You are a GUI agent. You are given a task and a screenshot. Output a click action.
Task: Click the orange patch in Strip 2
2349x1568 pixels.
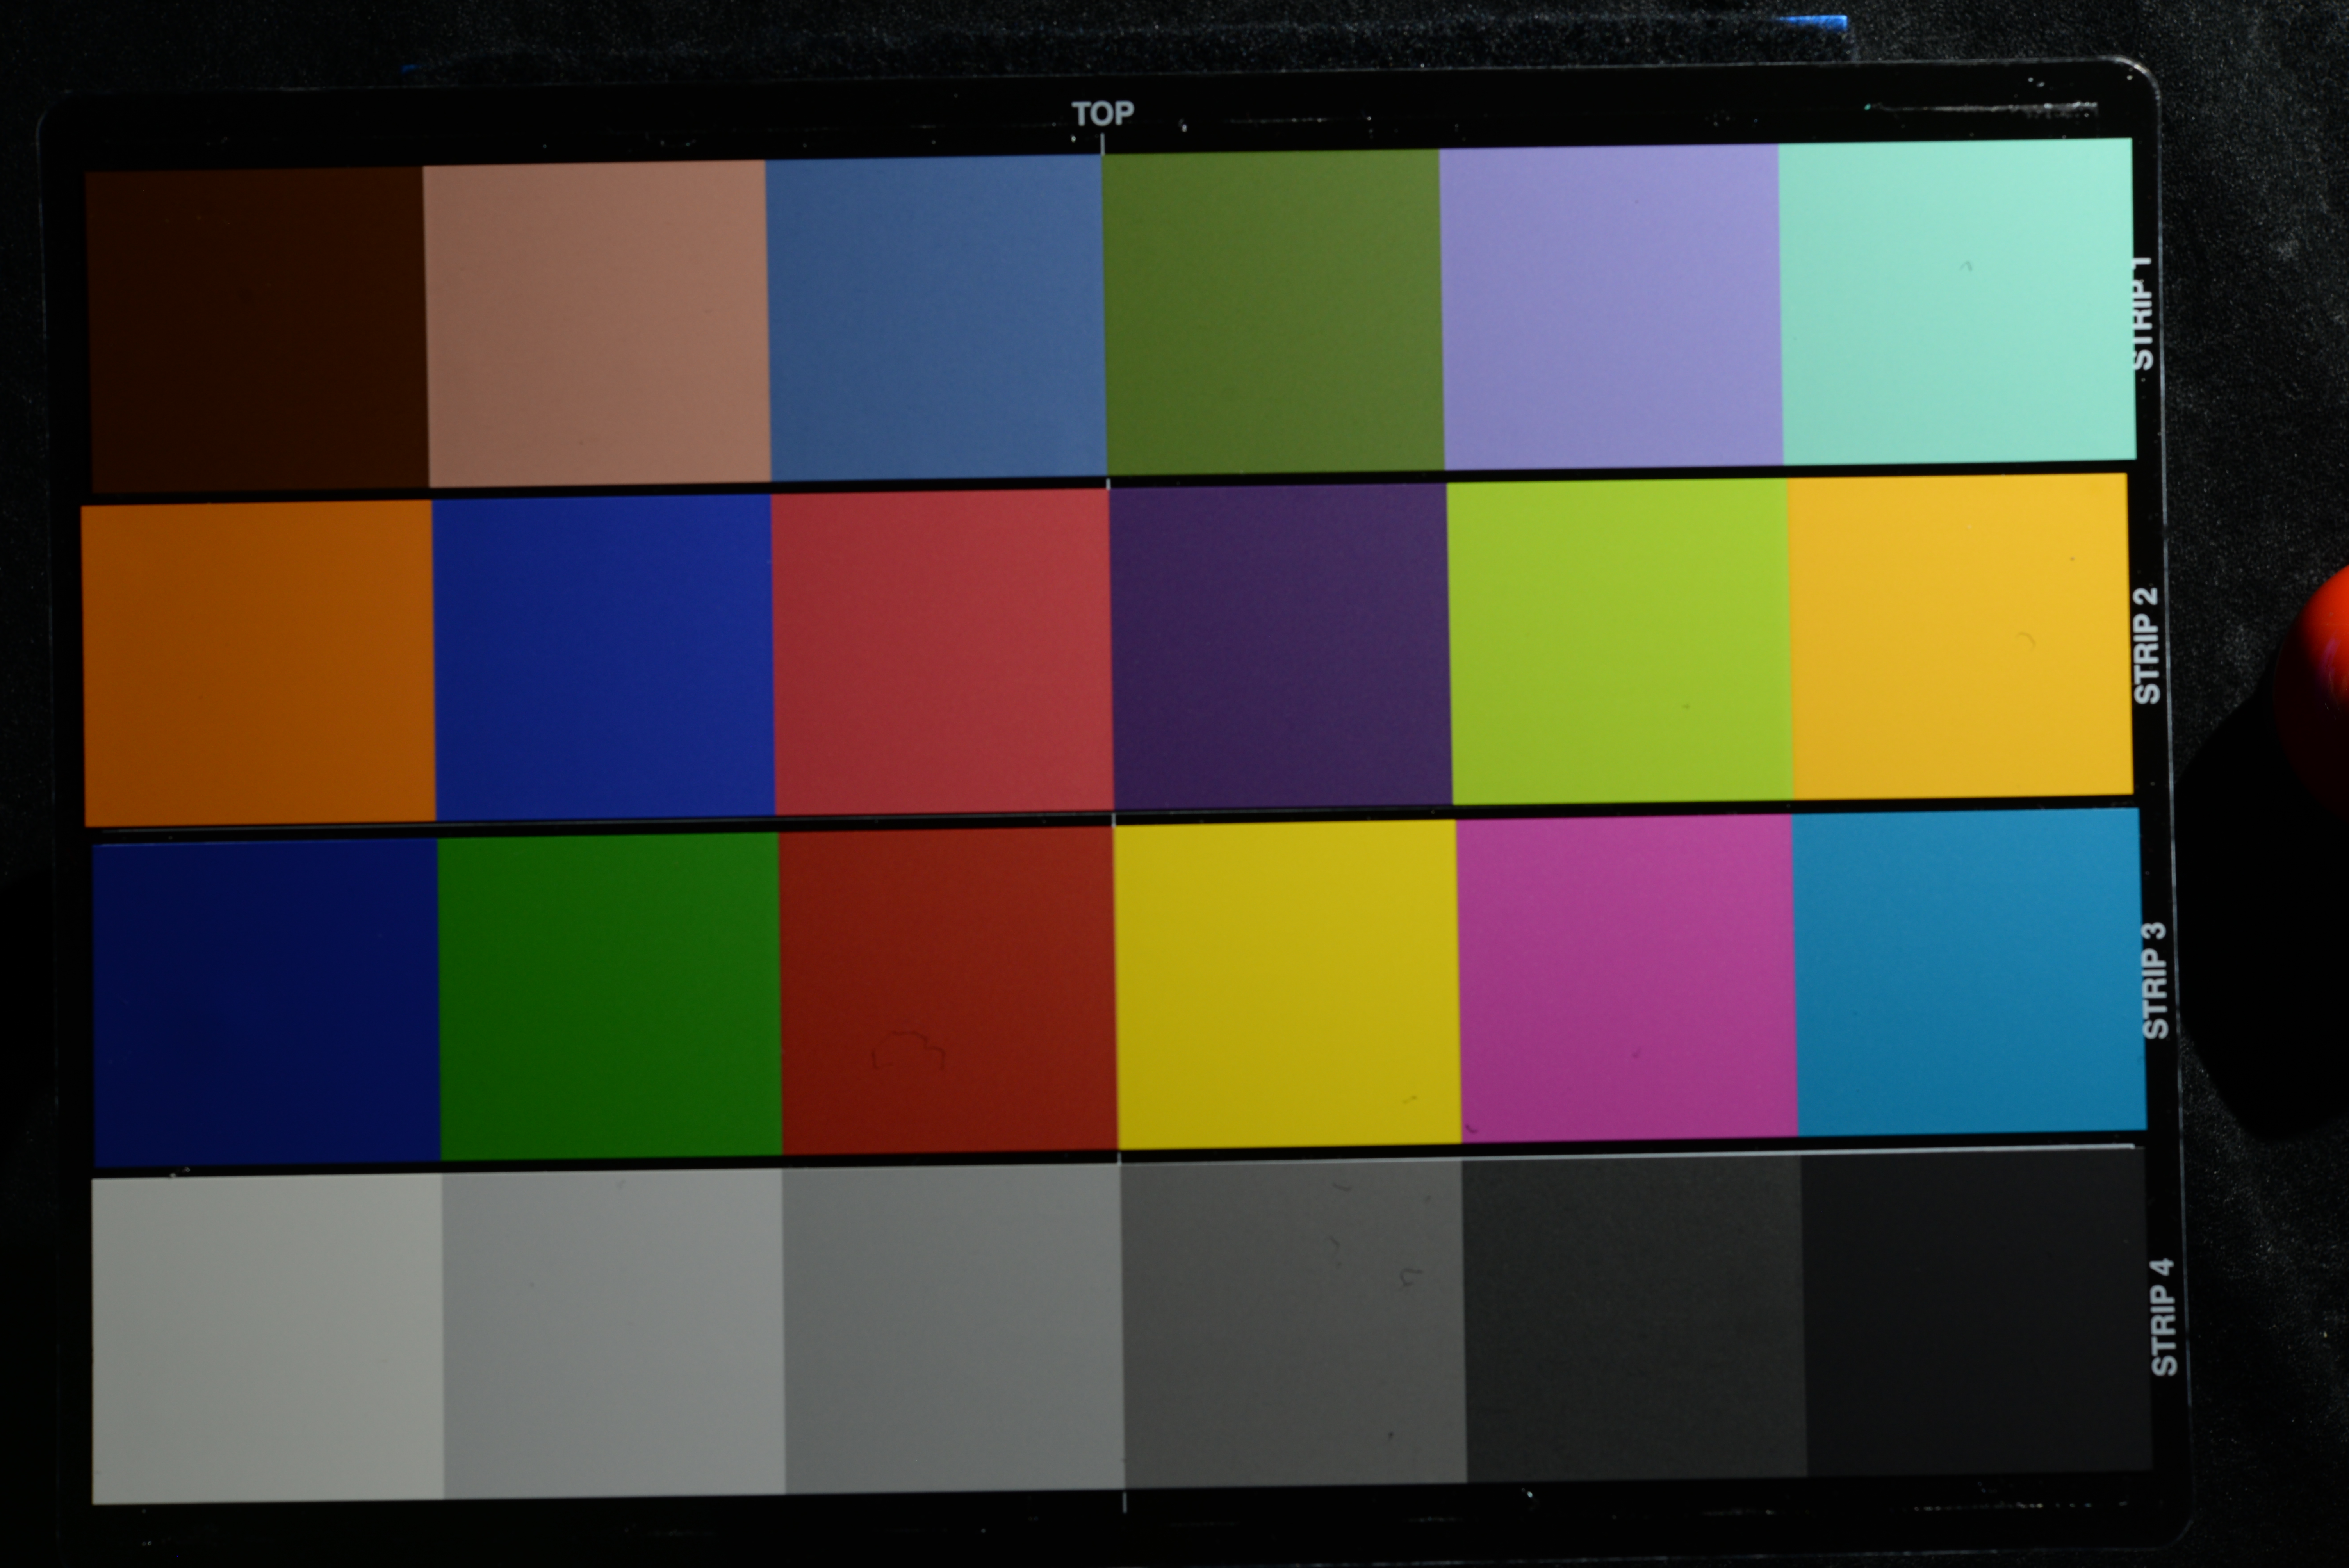258,663
